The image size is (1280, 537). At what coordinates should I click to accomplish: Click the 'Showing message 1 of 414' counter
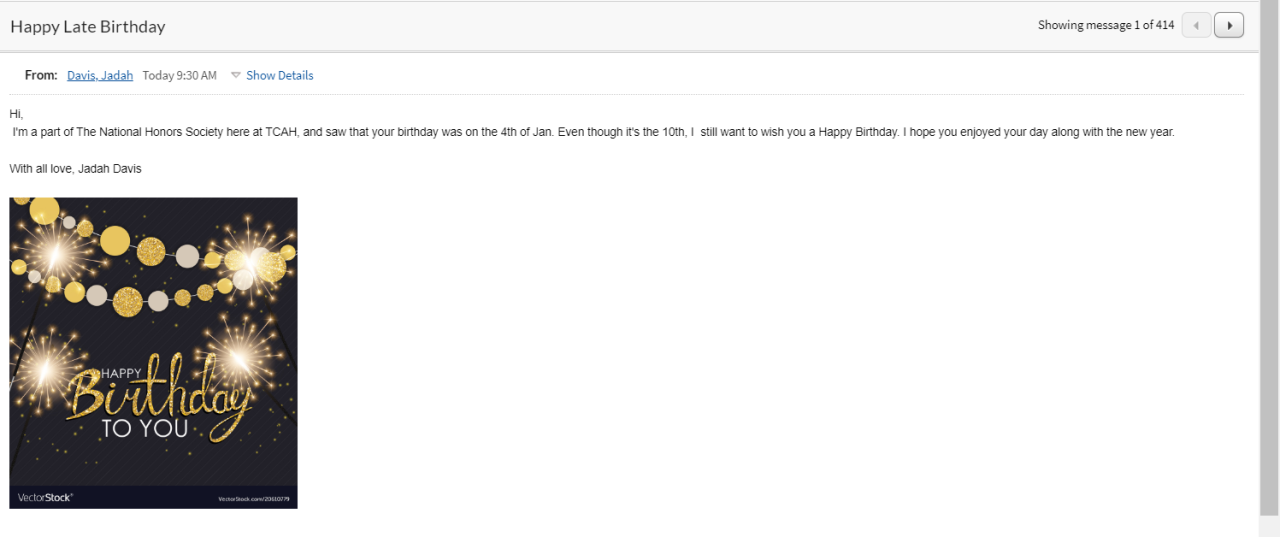[x=1105, y=25]
